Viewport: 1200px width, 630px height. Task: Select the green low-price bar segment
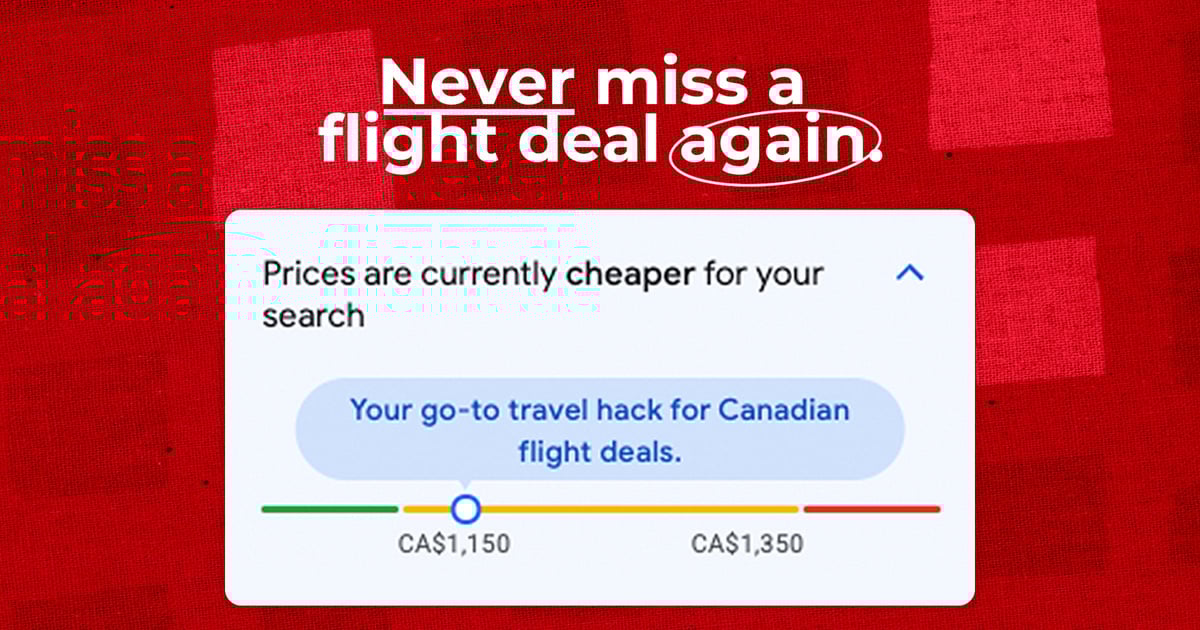click(x=329, y=509)
